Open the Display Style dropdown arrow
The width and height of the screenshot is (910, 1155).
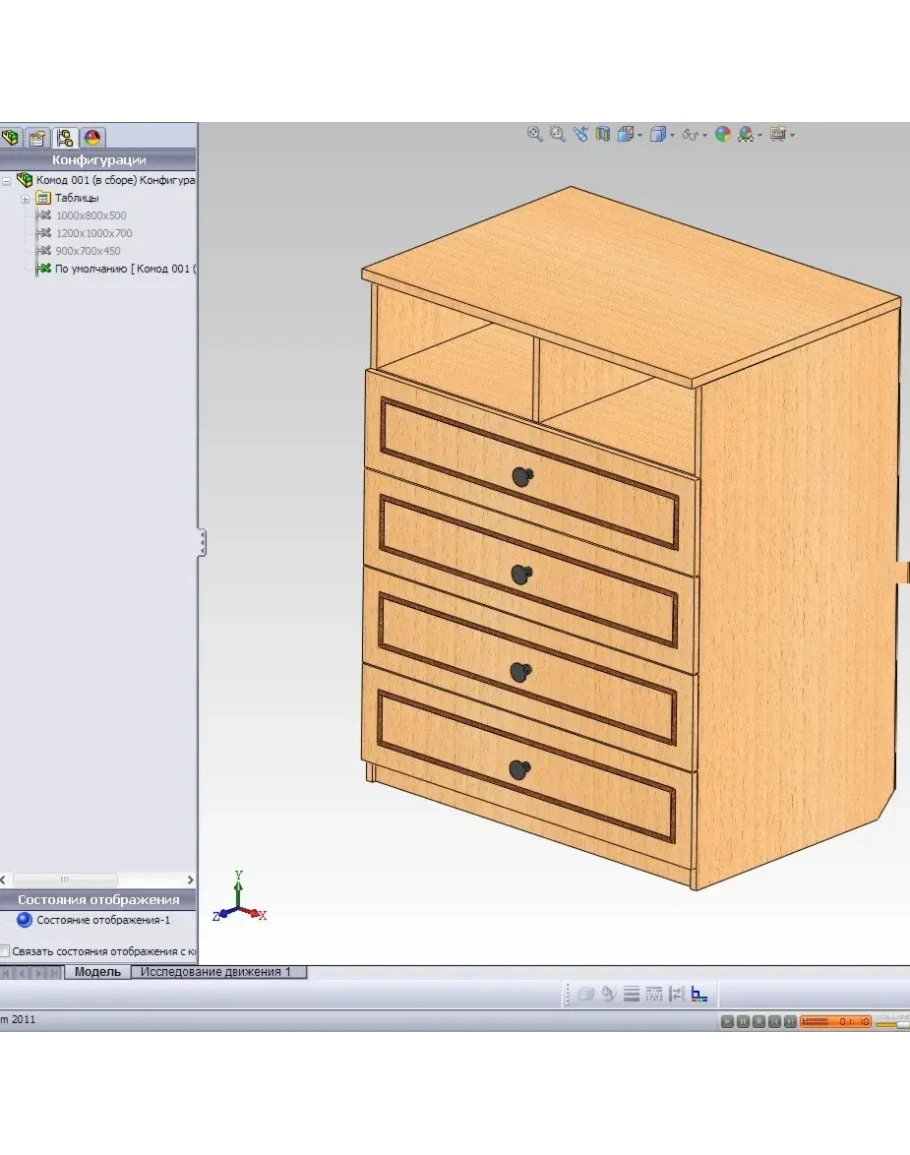672,135
